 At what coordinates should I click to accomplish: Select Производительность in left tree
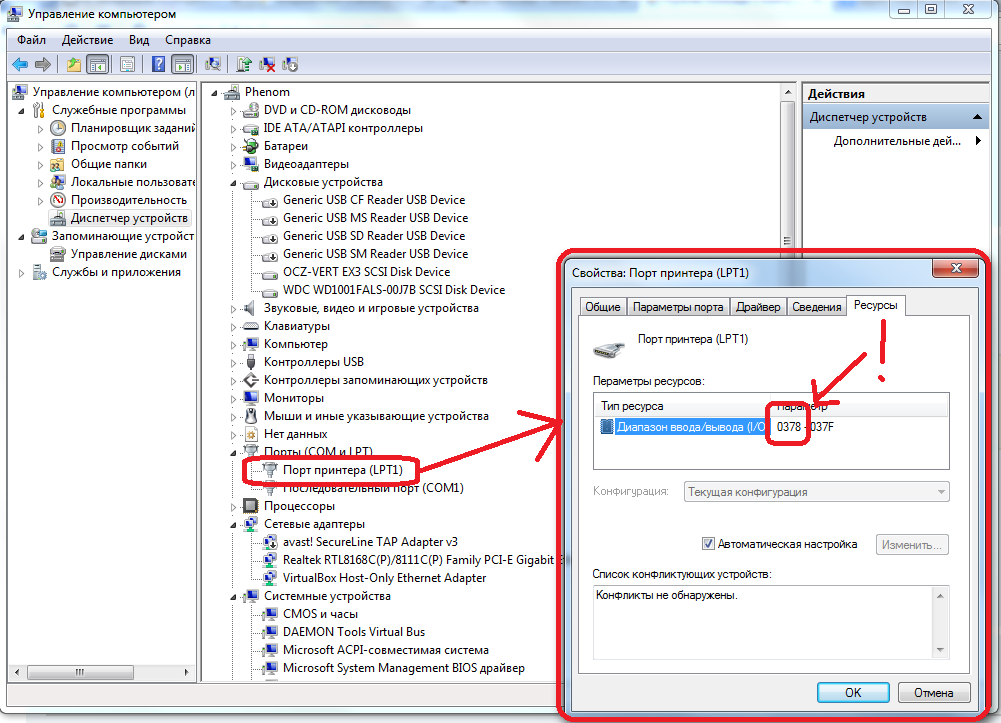[x=129, y=200]
